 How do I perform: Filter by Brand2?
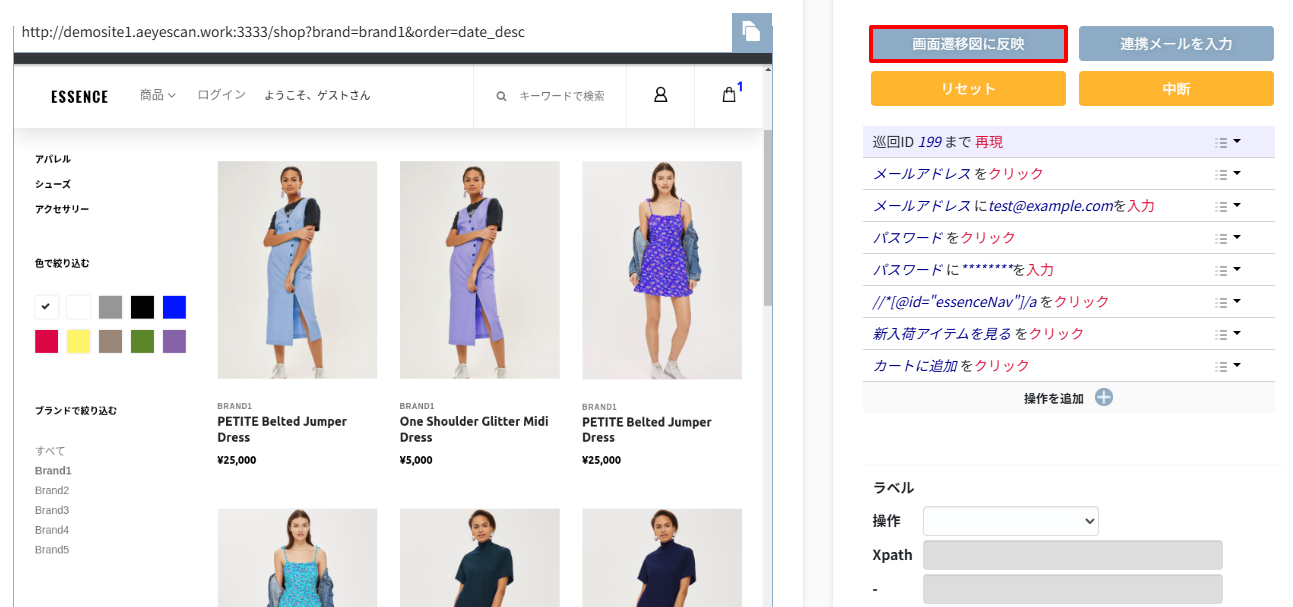52,491
